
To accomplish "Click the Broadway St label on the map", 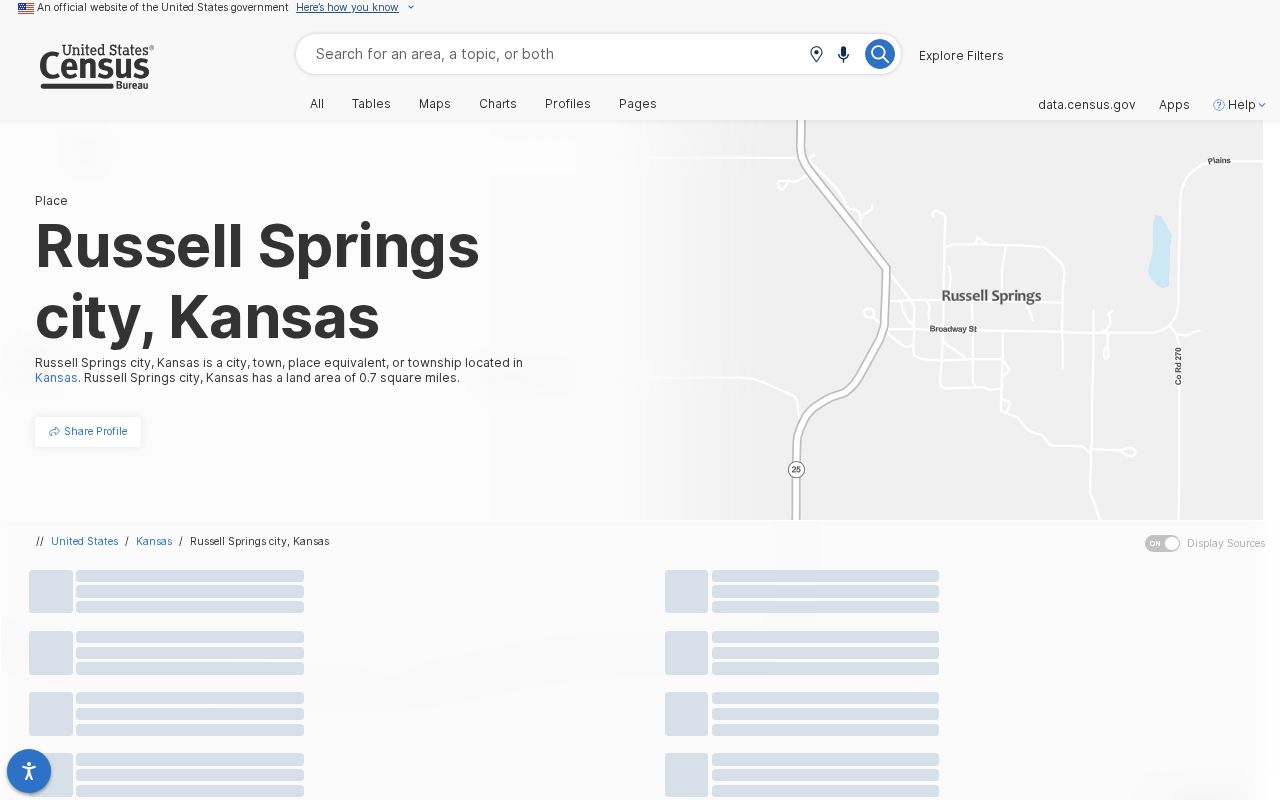I will [953, 329].
